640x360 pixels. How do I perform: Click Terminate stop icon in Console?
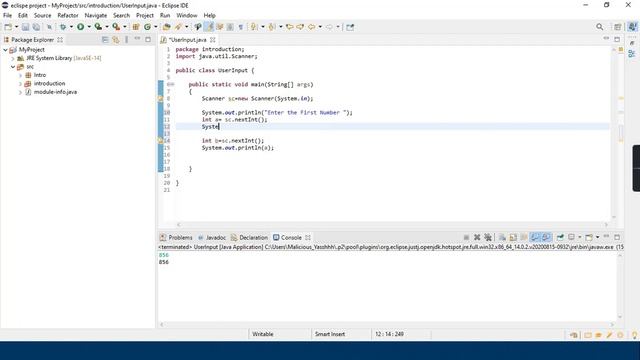coord(466,237)
